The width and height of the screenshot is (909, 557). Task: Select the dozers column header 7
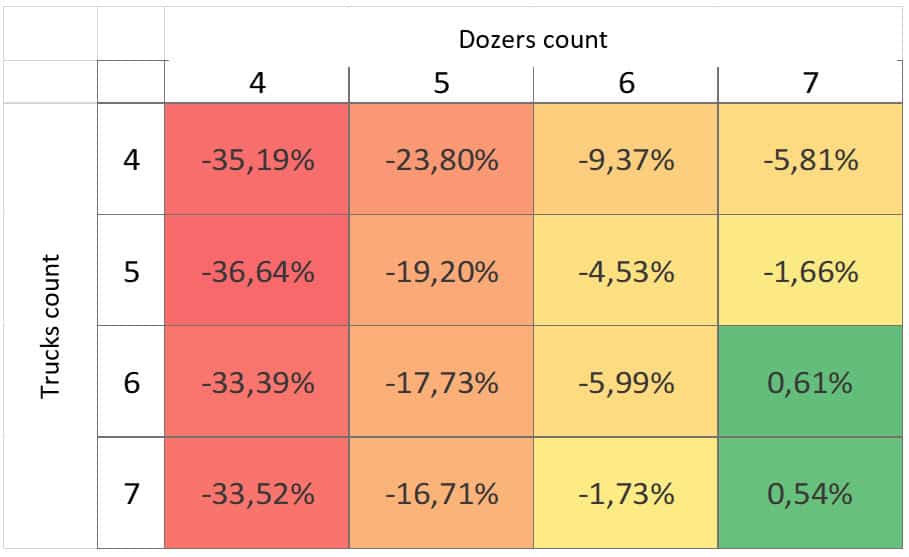coord(810,82)
